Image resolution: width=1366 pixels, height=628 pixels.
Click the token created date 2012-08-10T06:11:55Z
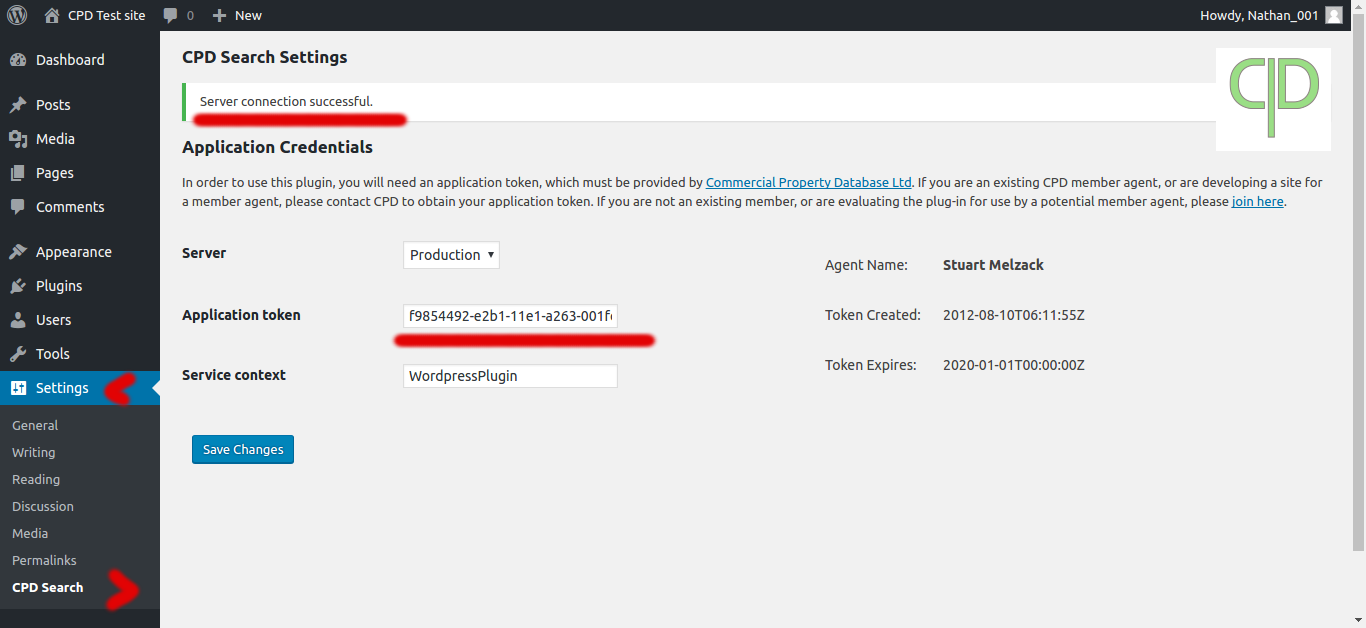coord(1014,315)
